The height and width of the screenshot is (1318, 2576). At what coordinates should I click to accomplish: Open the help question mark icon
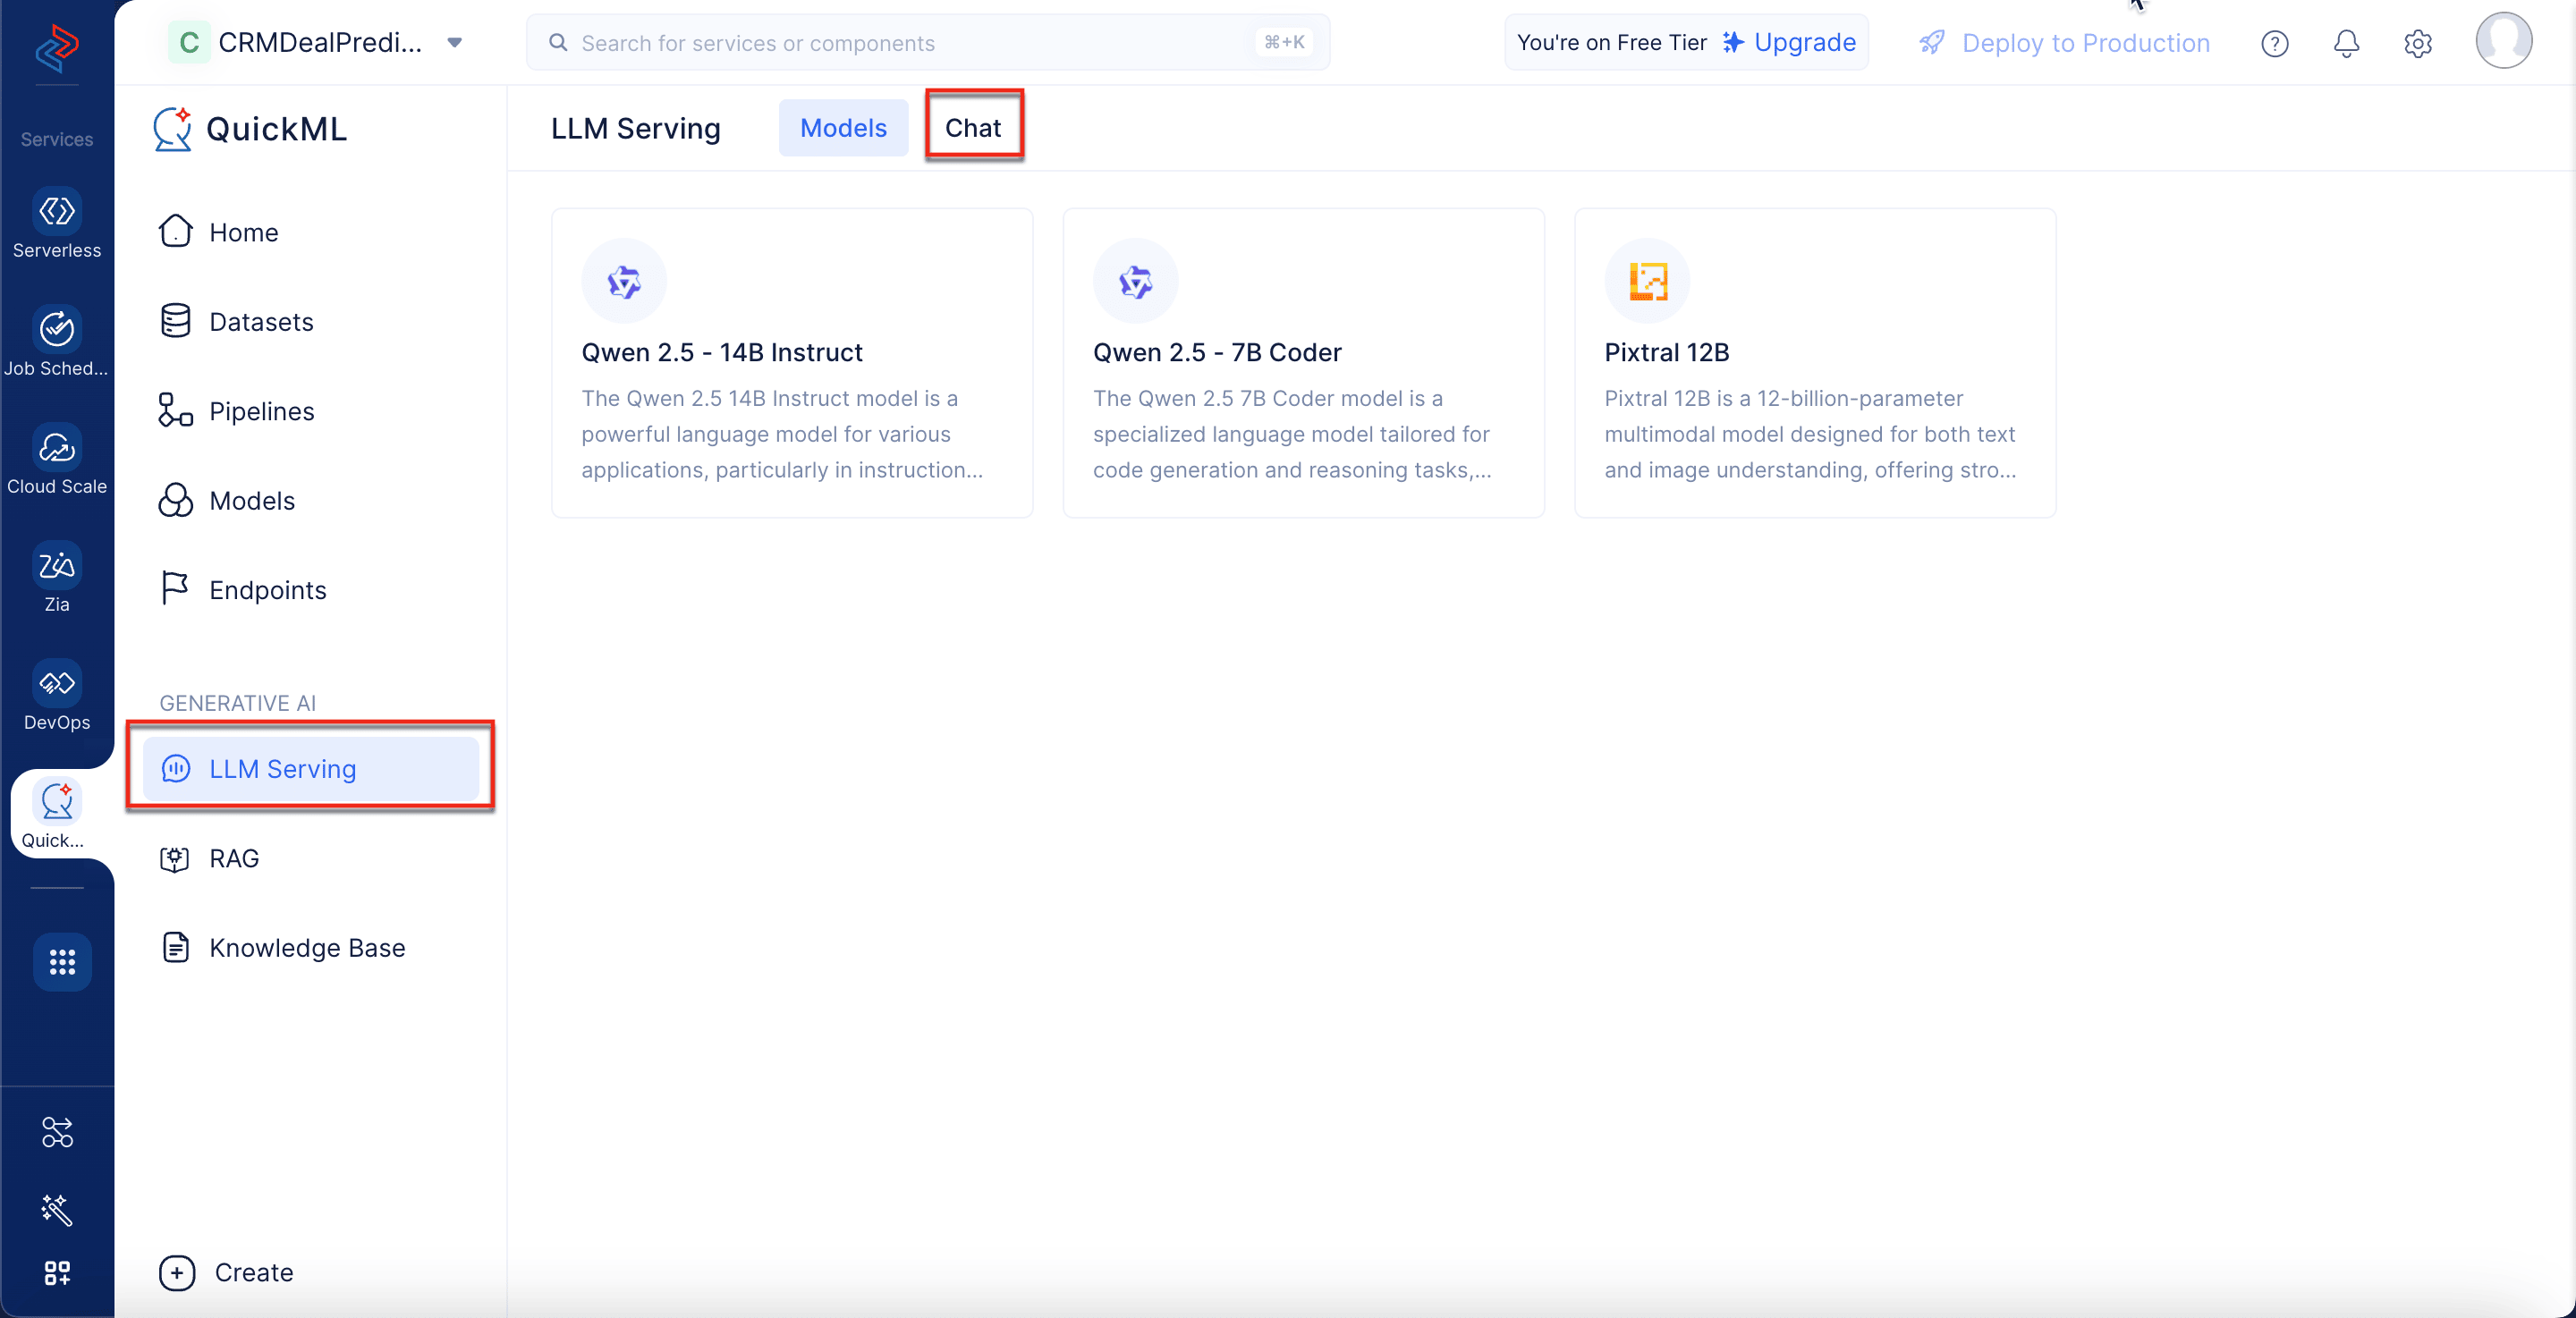pyautogui.click(x=2275, y=43)
